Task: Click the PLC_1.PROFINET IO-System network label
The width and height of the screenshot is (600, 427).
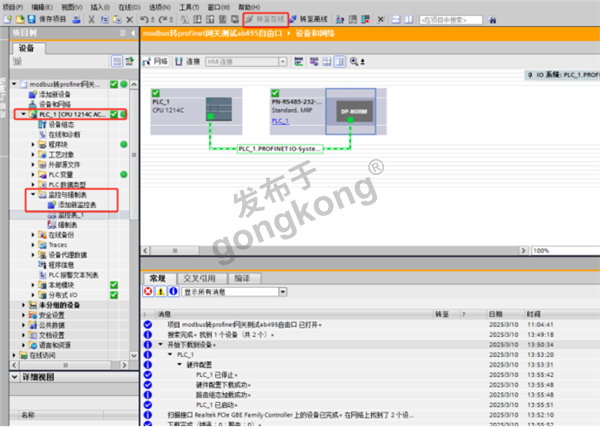Action: point(280,148)
